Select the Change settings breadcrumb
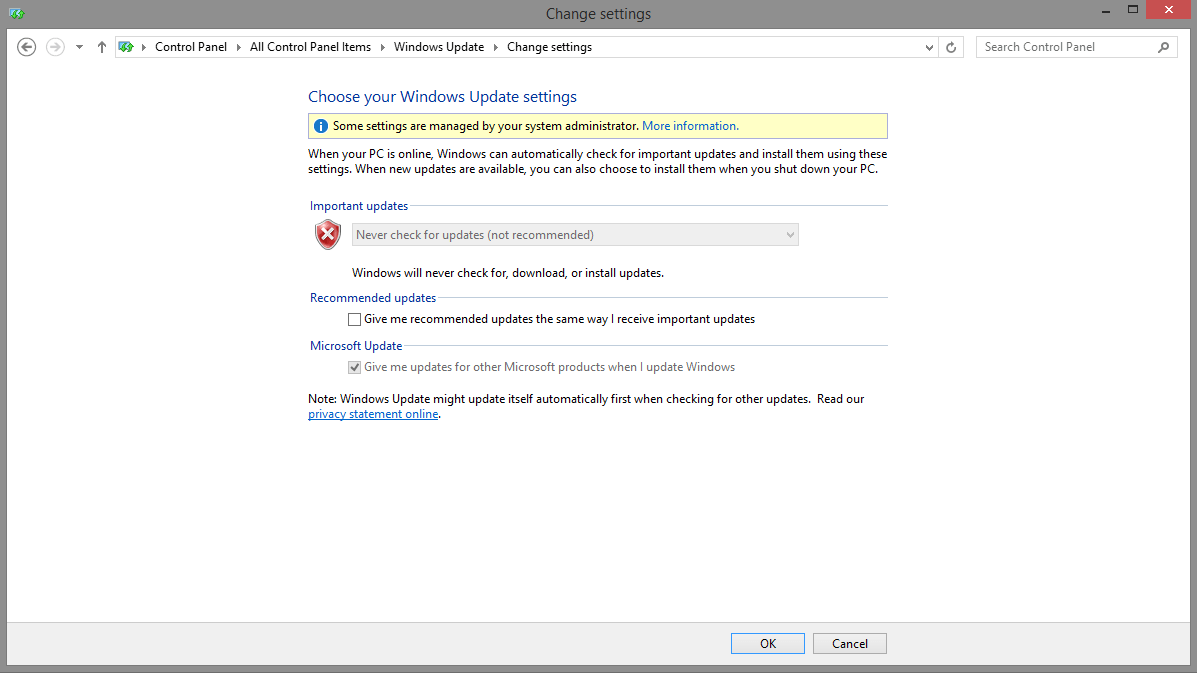Screen dimensions: 1197x673 550,47
